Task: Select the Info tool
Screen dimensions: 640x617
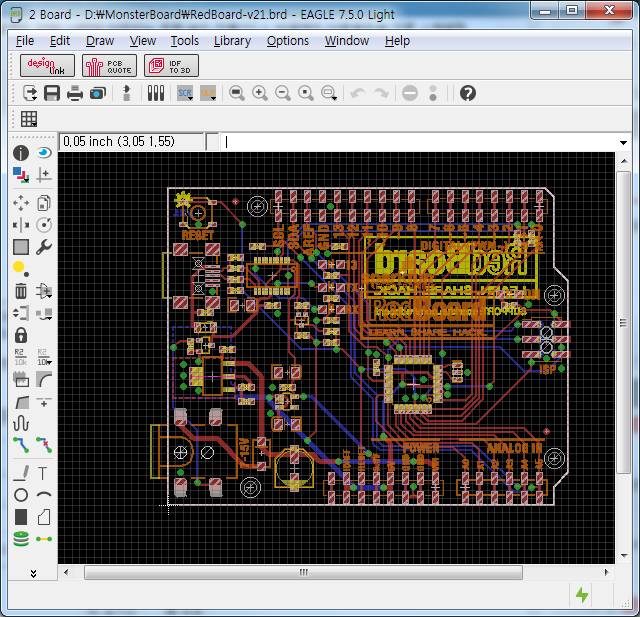Action: 21,153
